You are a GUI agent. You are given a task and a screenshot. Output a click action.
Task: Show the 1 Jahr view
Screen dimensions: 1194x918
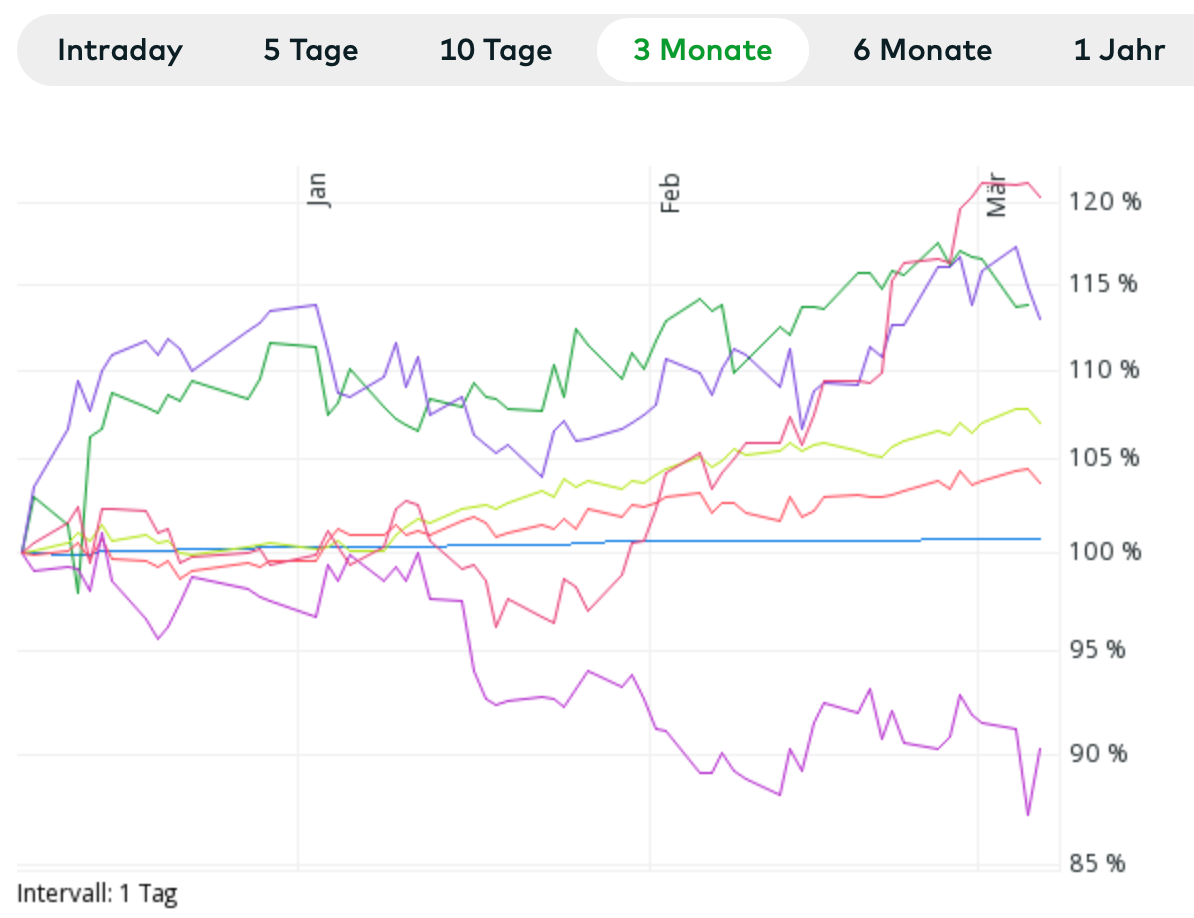click(1119, 50)
